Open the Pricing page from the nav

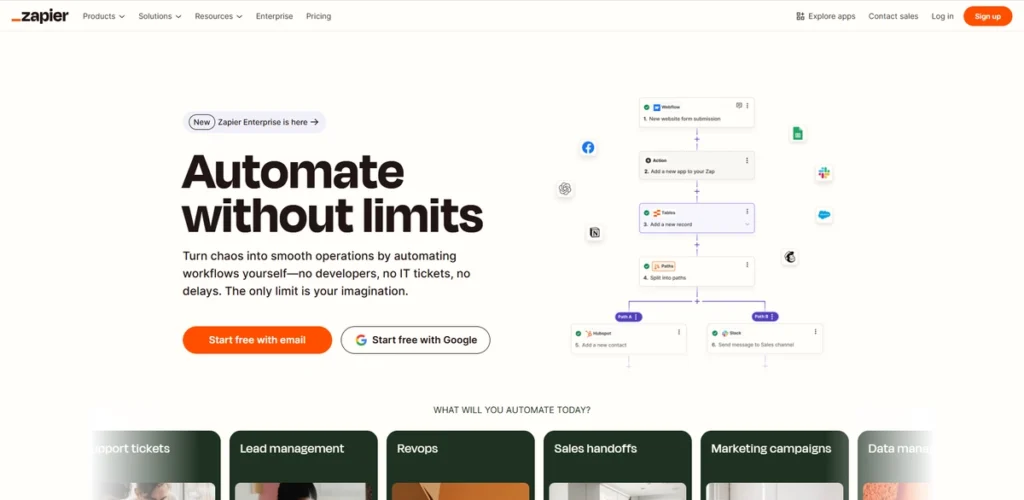[319, 16]
